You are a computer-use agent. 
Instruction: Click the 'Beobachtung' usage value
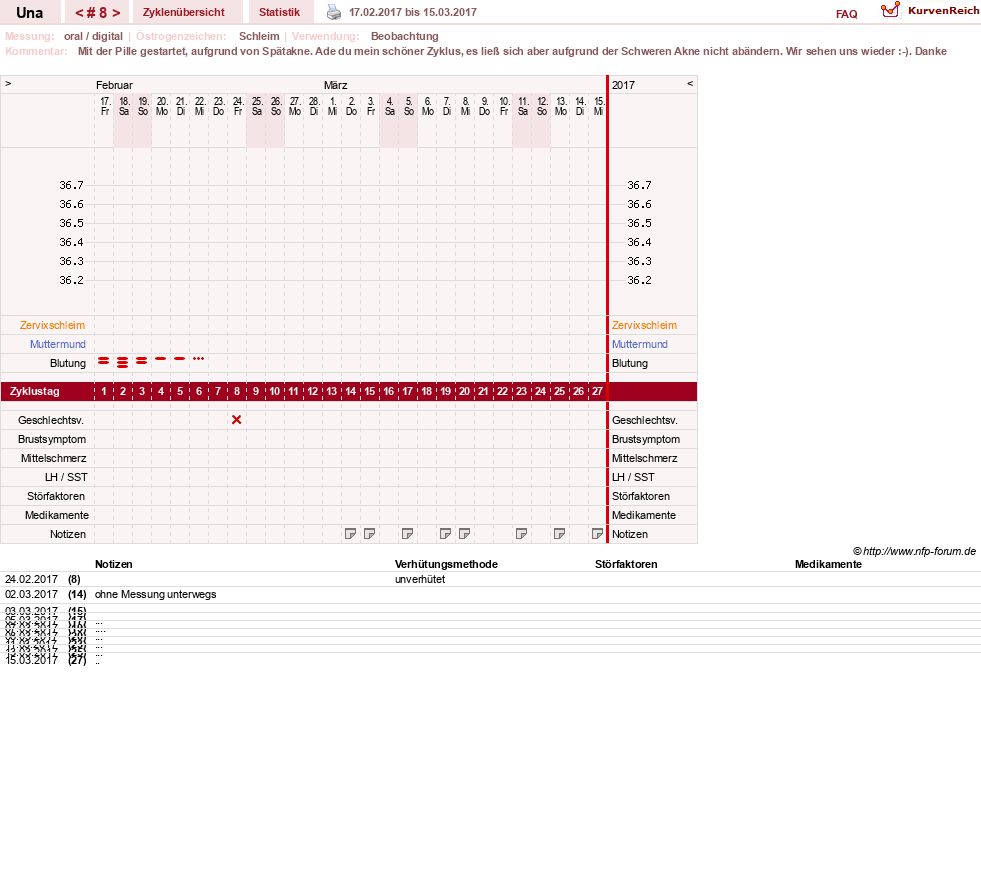(405, 36)
